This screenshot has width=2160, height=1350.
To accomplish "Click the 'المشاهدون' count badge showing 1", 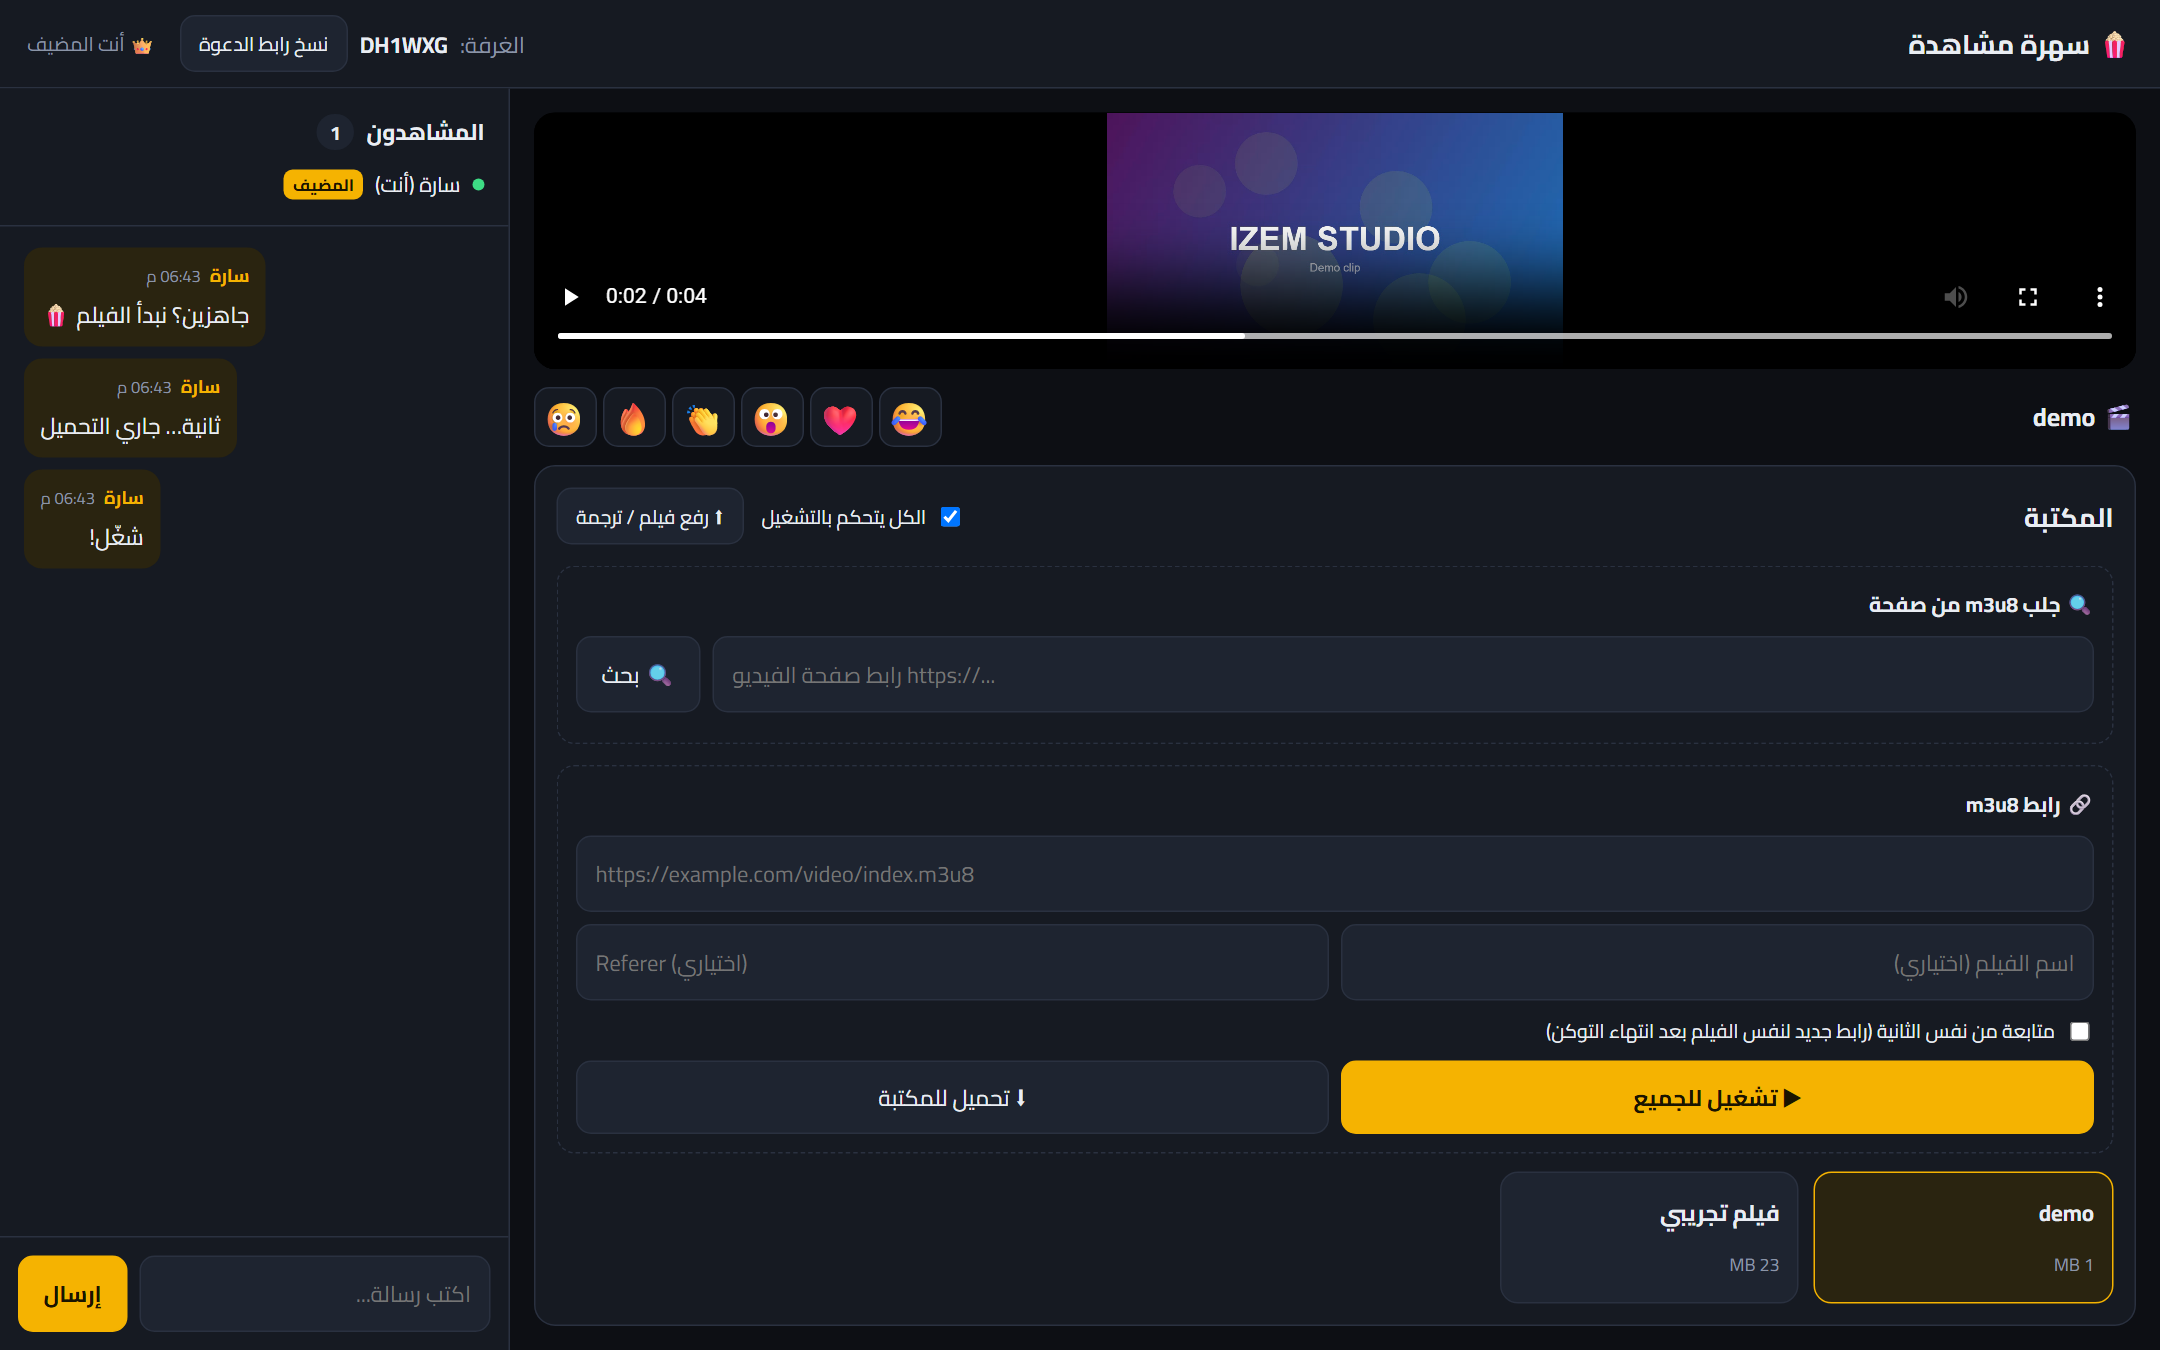I will tap(335, 133).
